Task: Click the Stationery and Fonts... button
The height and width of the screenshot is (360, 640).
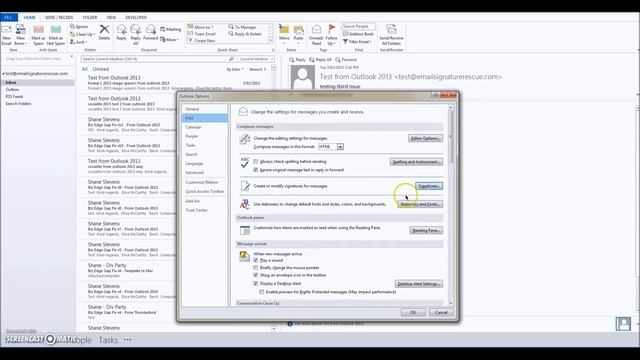Action: [420, 204]
